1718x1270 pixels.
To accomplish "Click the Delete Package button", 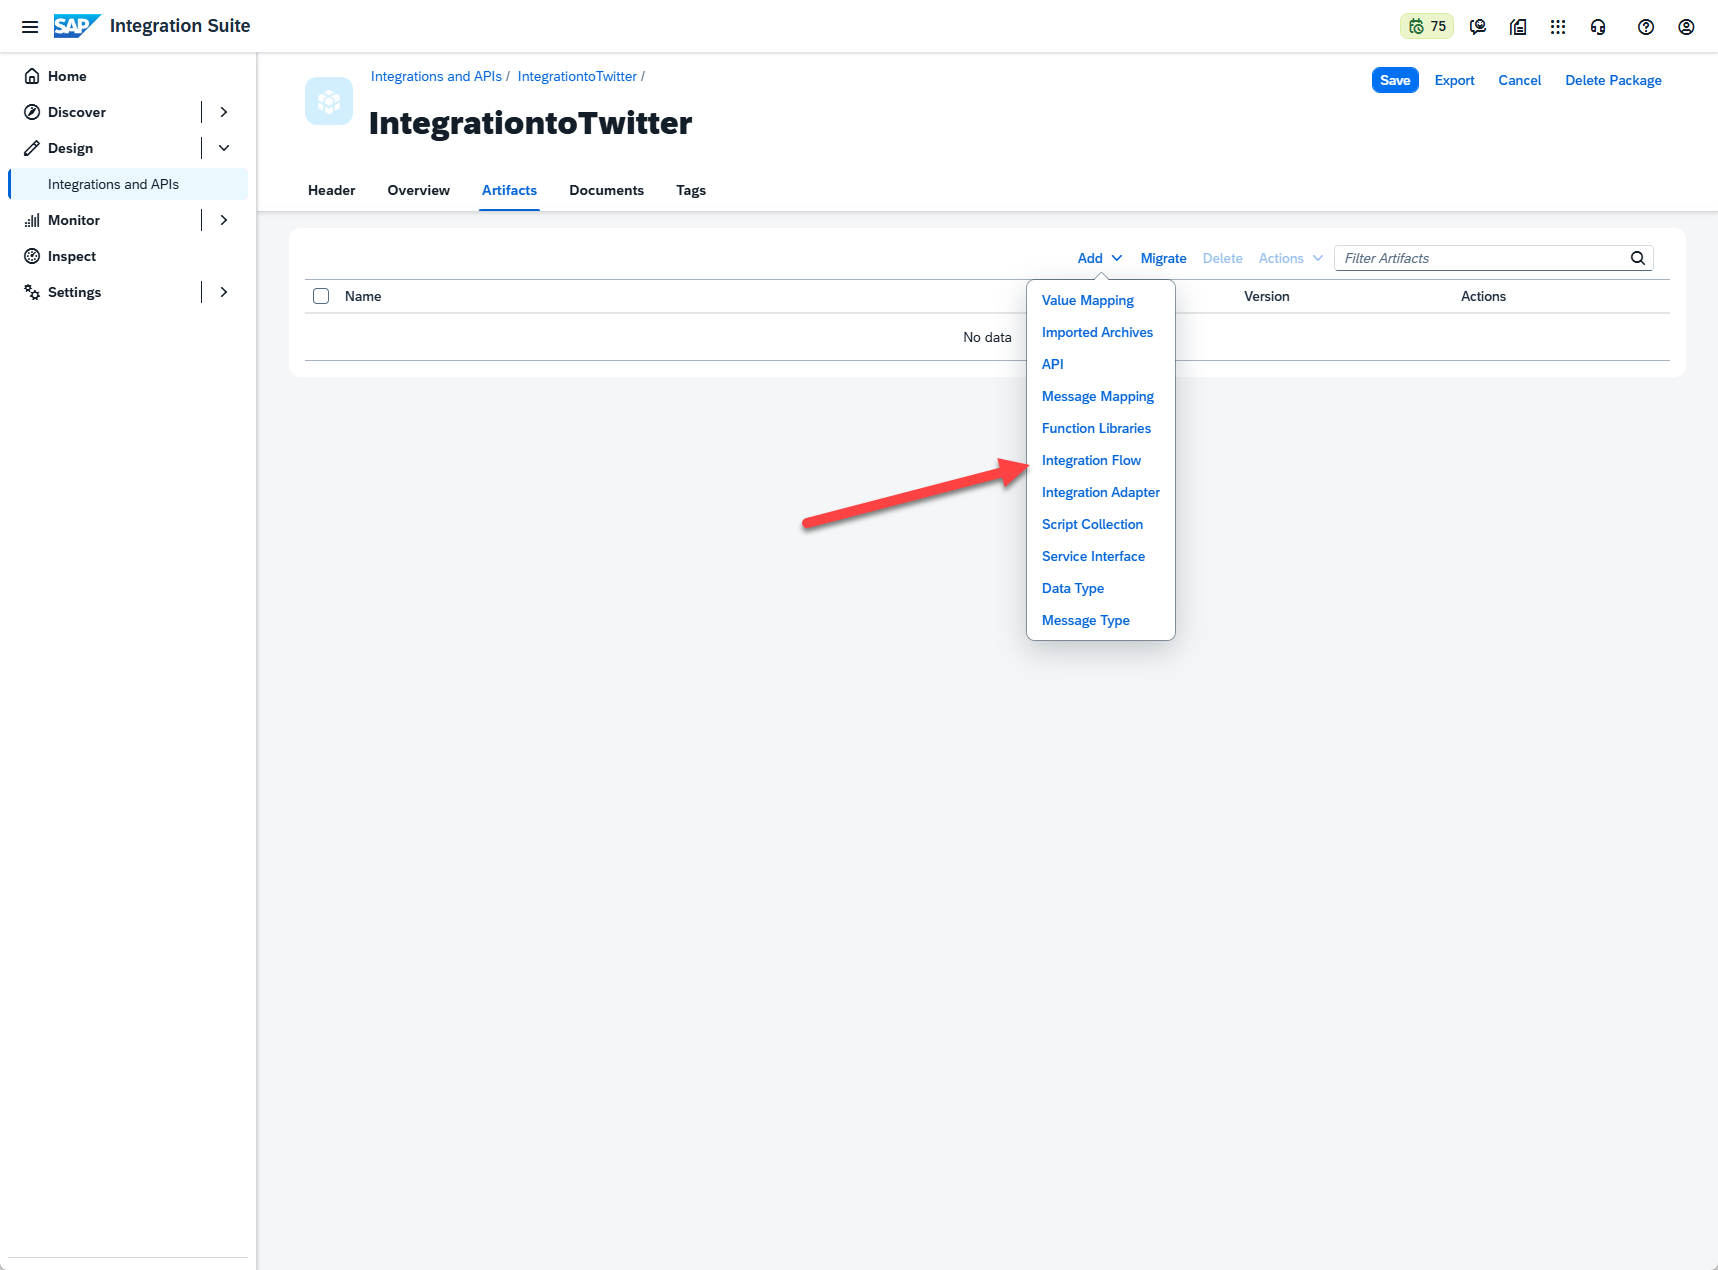I will (x=1612, y=80).
